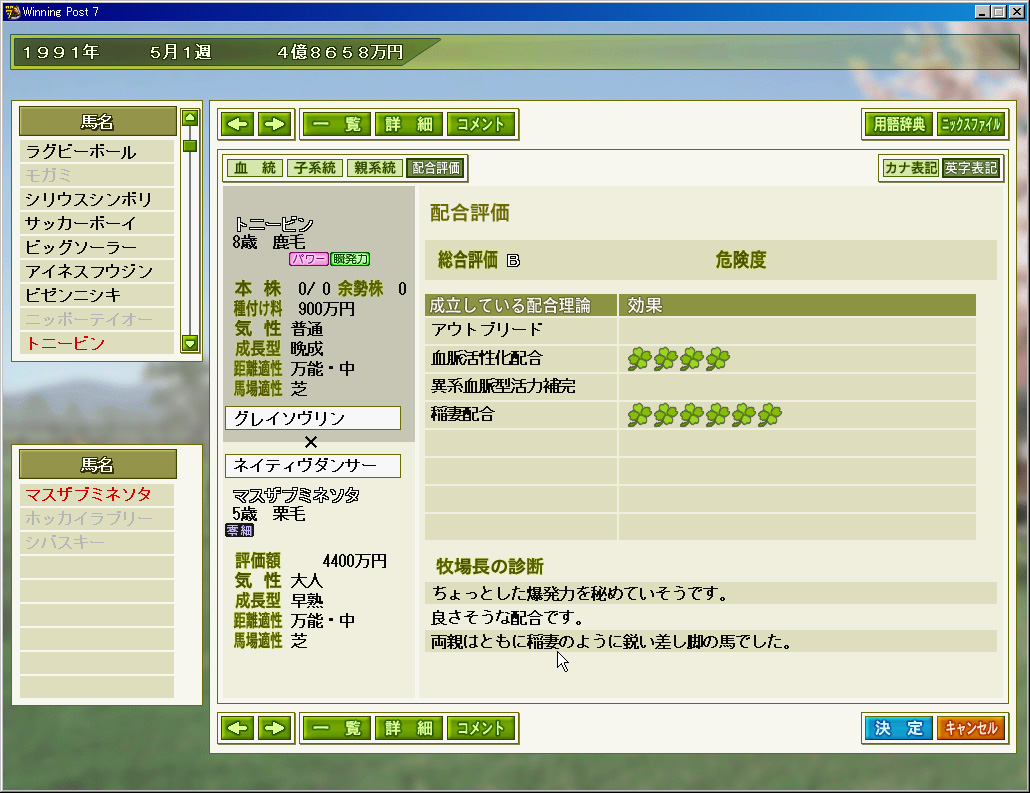Click the 効果 column header
1030x793 pixels.
(x=797, y=306)
